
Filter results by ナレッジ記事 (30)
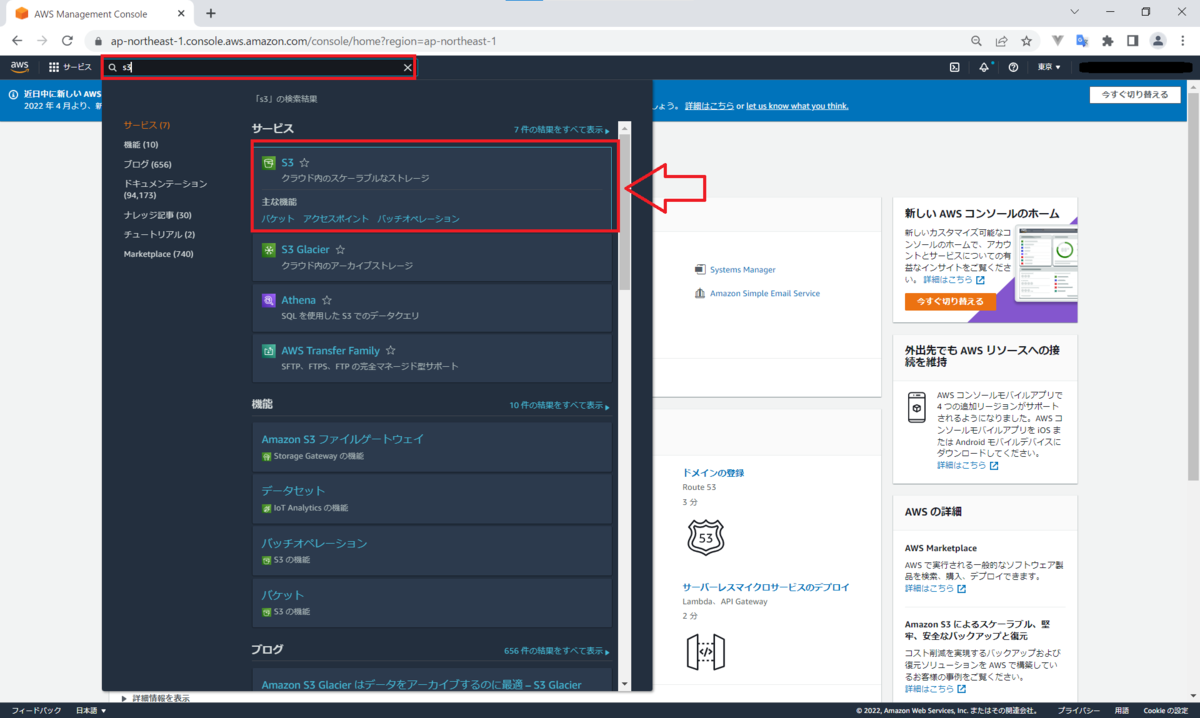157,215
